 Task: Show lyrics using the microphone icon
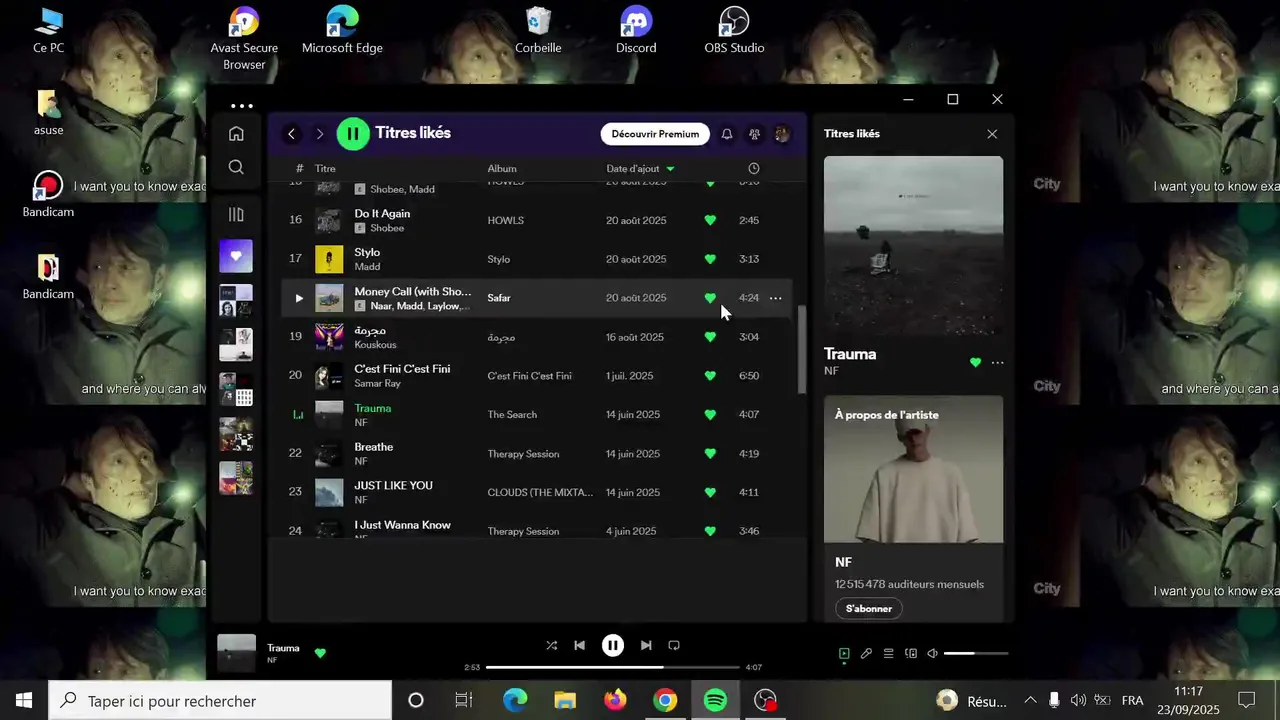point(866,654)
